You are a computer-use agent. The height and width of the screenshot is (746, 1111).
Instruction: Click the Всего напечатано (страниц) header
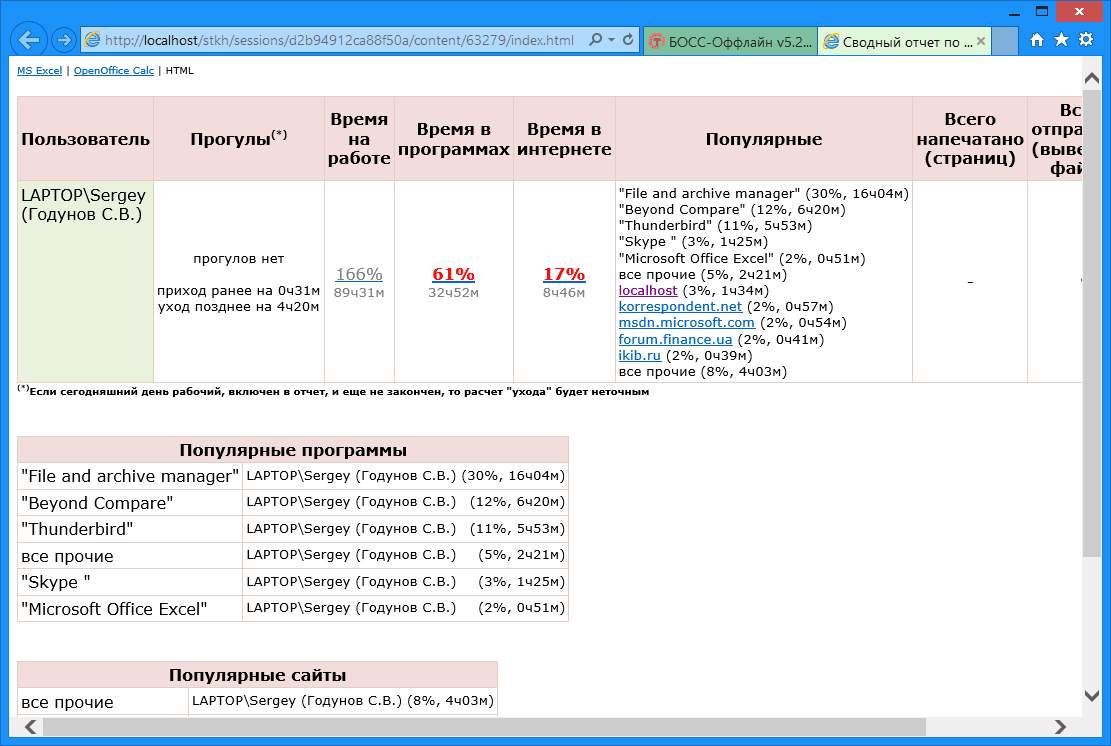(970, 139)
